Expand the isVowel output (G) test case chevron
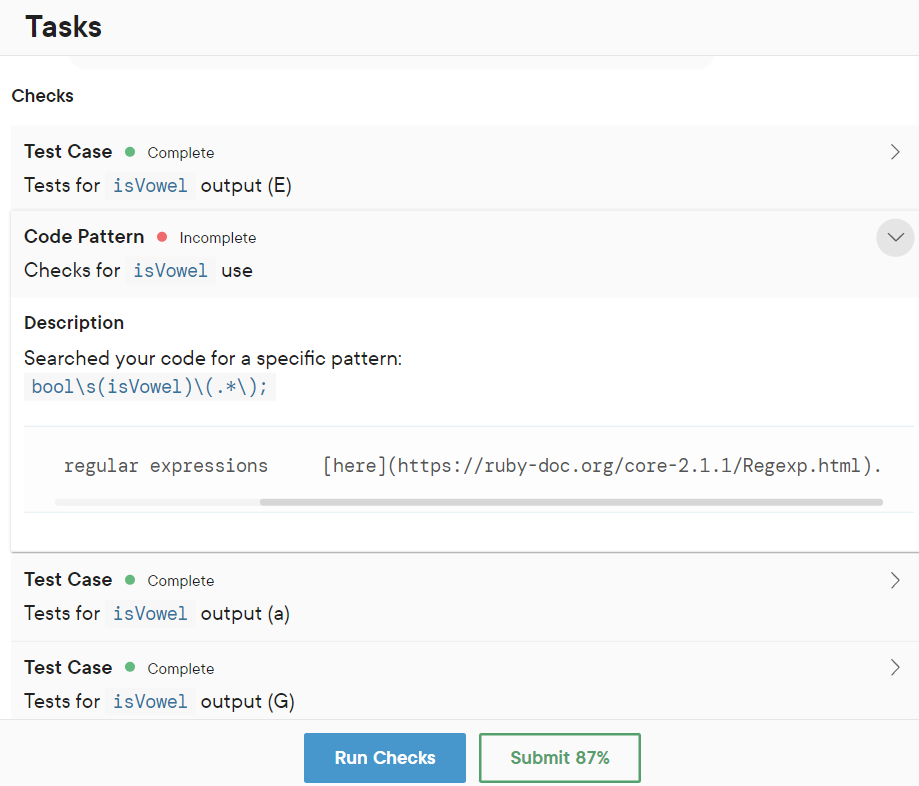This screenshot has width=919, height=786. click(x=894, y=668)
